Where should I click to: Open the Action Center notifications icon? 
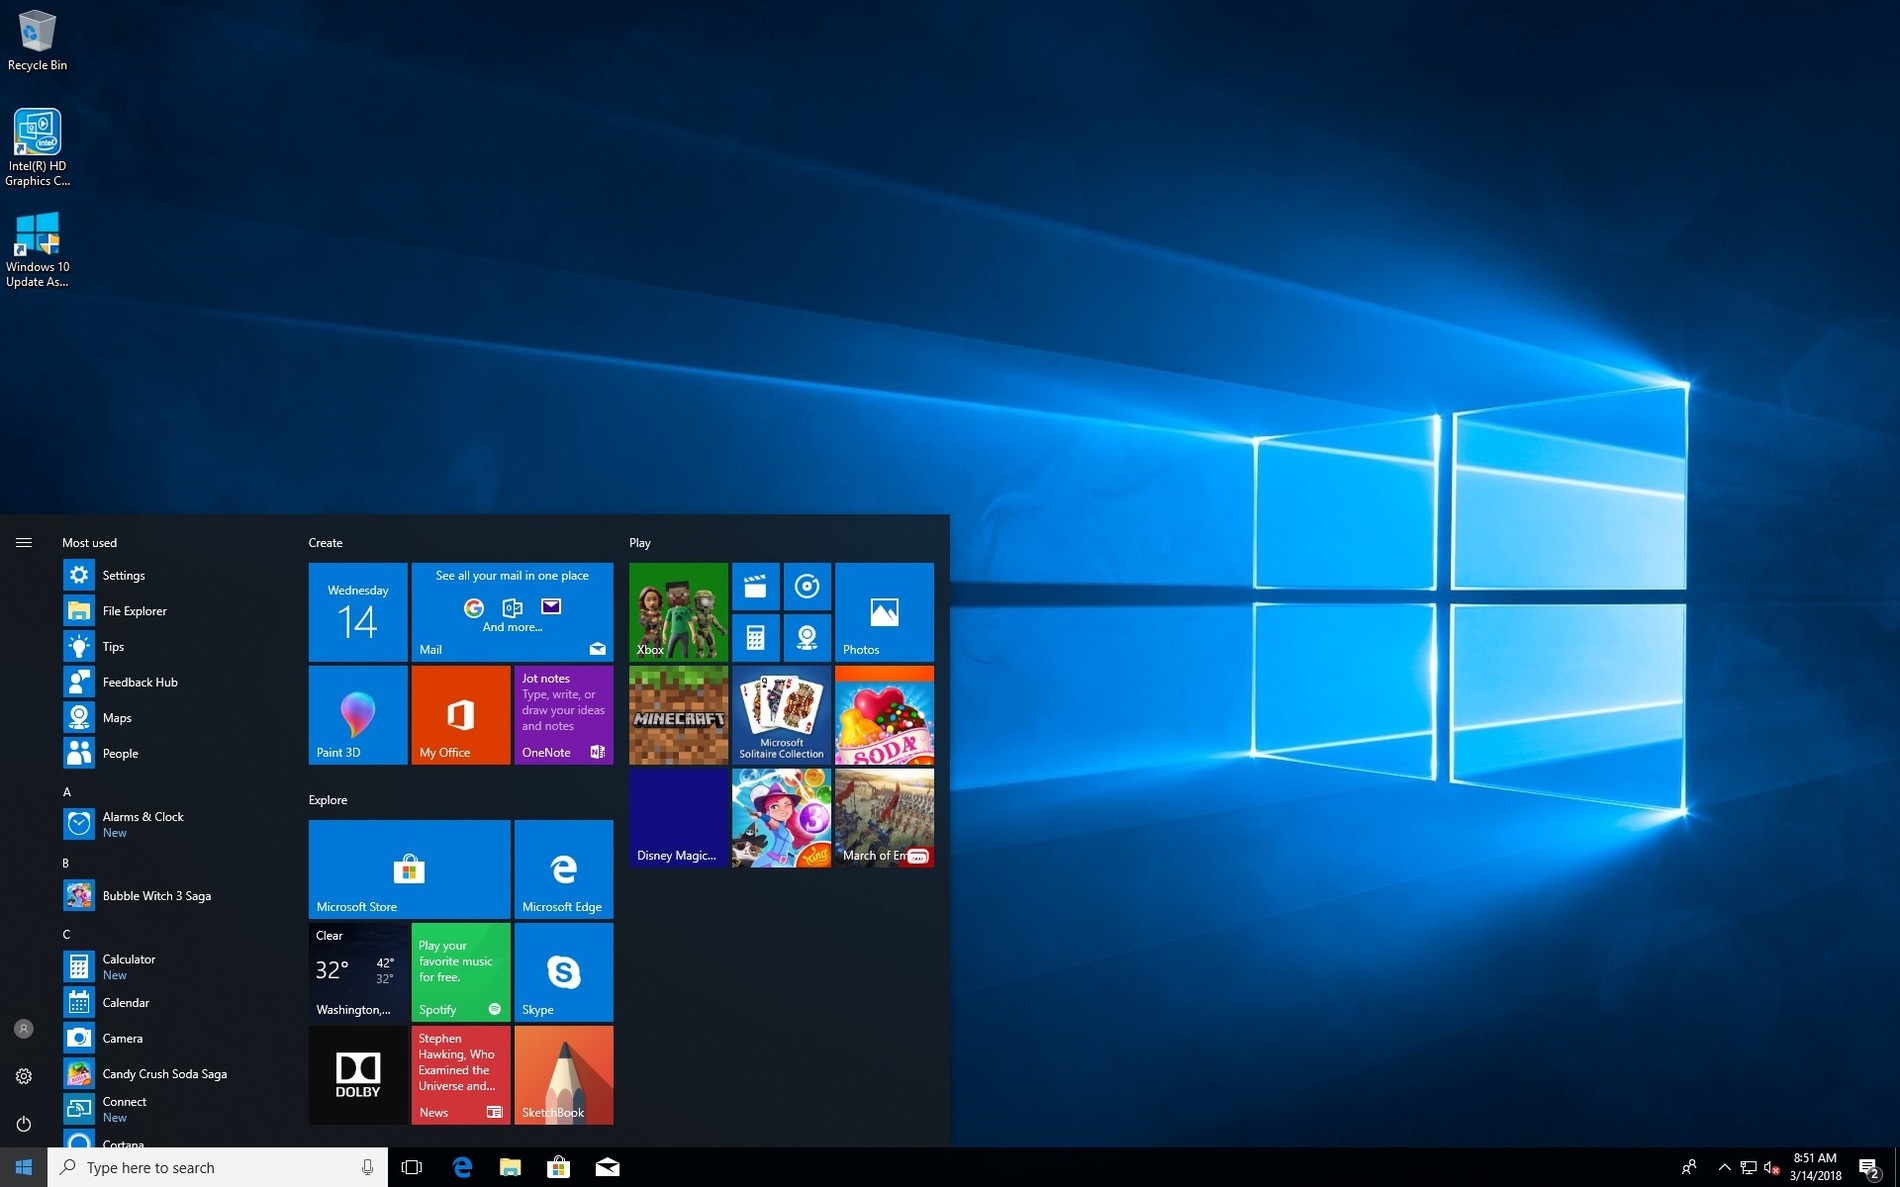1870,1167
